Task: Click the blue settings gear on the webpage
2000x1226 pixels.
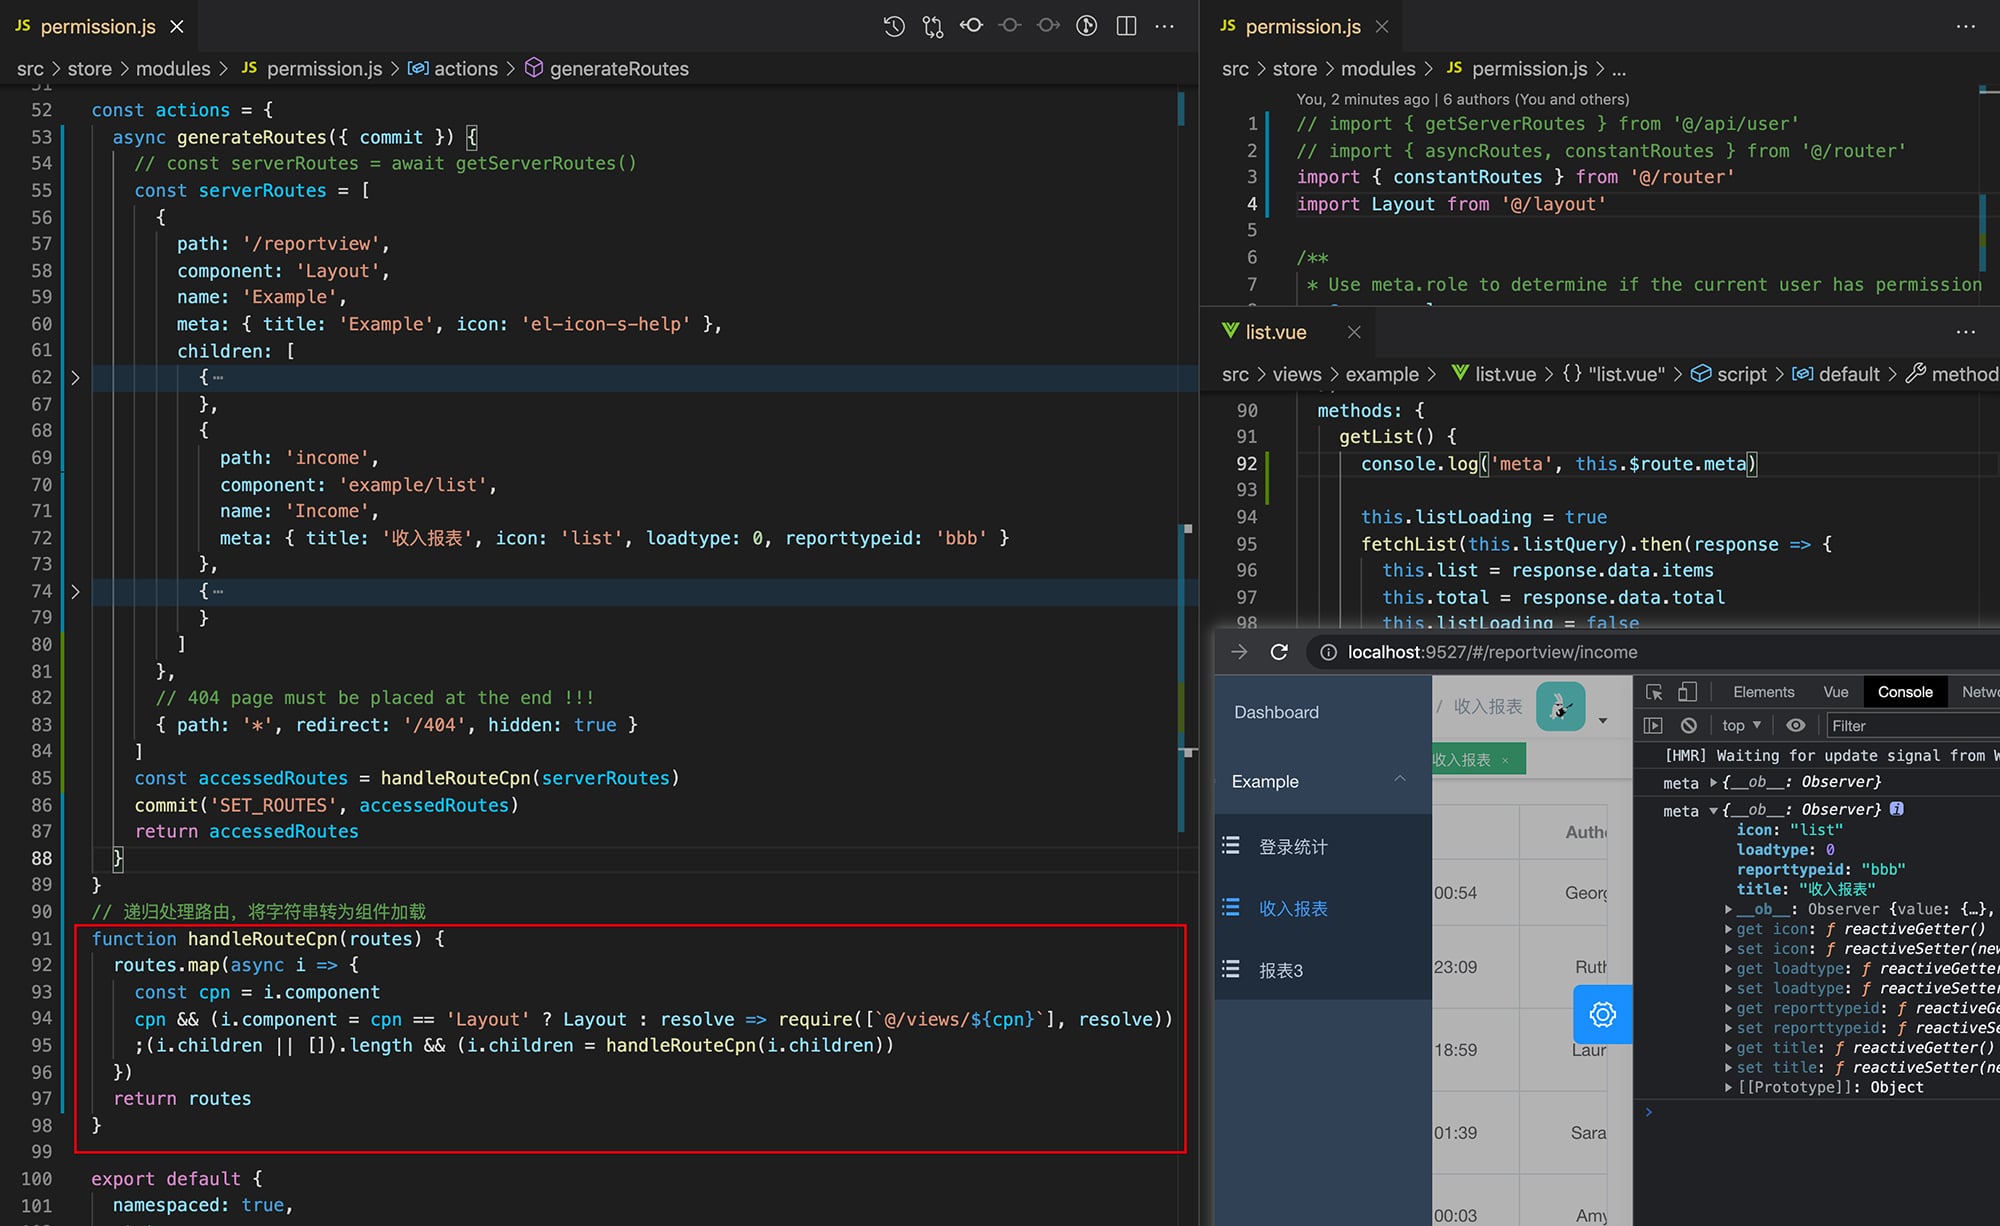Action: point(1602,1014)
